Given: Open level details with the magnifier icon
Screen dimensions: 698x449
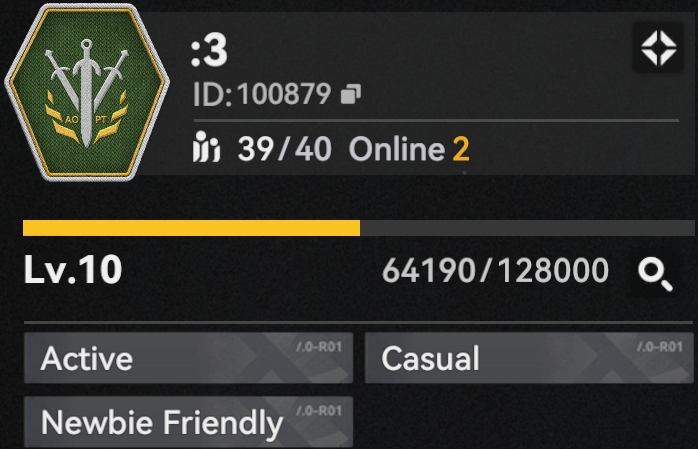Looking at the screenshot, I should [x=655, y=275].
